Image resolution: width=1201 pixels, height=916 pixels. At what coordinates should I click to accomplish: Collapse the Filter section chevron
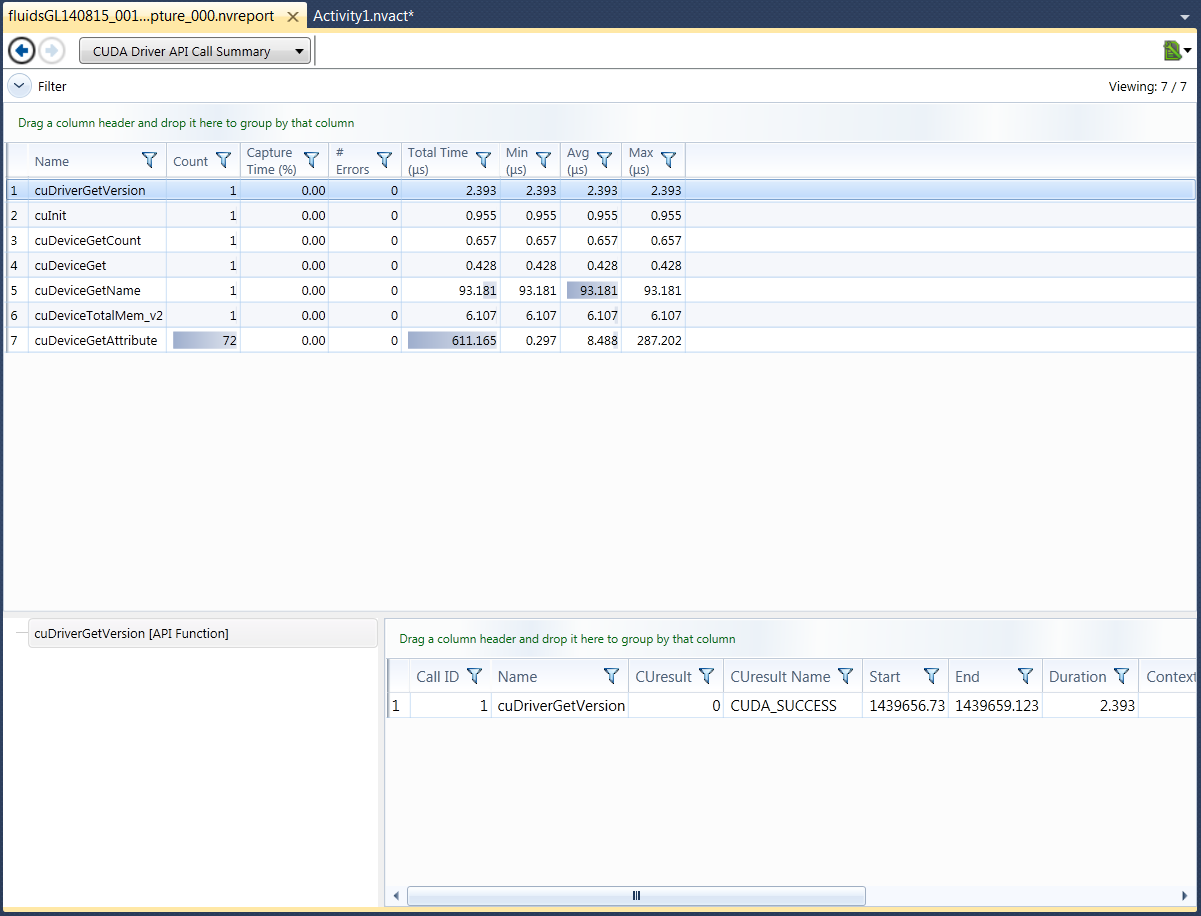click(18, 86)
